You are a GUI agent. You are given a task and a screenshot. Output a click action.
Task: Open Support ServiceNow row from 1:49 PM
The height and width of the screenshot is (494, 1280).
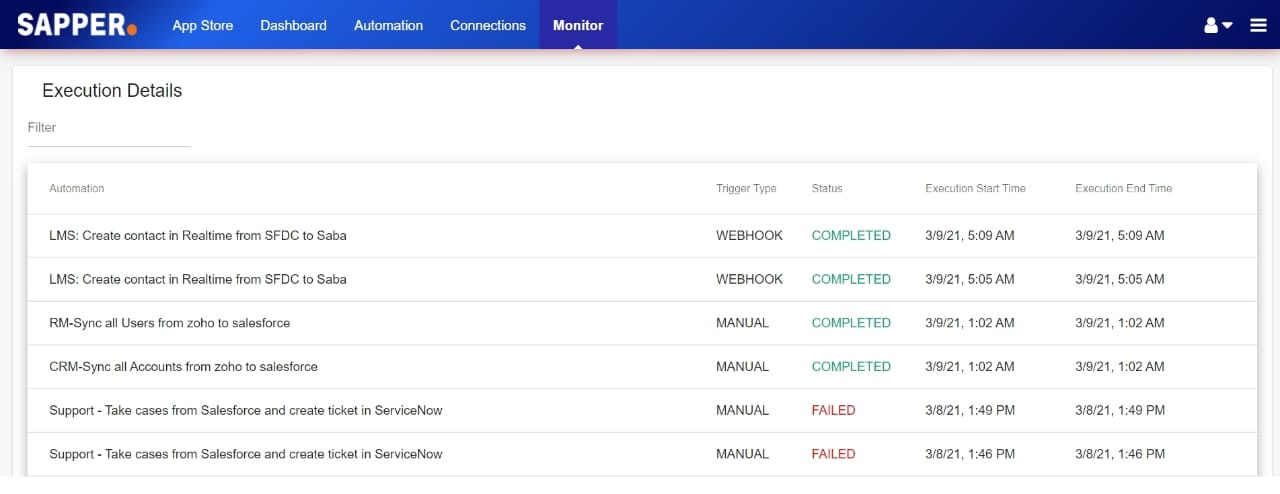coord(642,410)
